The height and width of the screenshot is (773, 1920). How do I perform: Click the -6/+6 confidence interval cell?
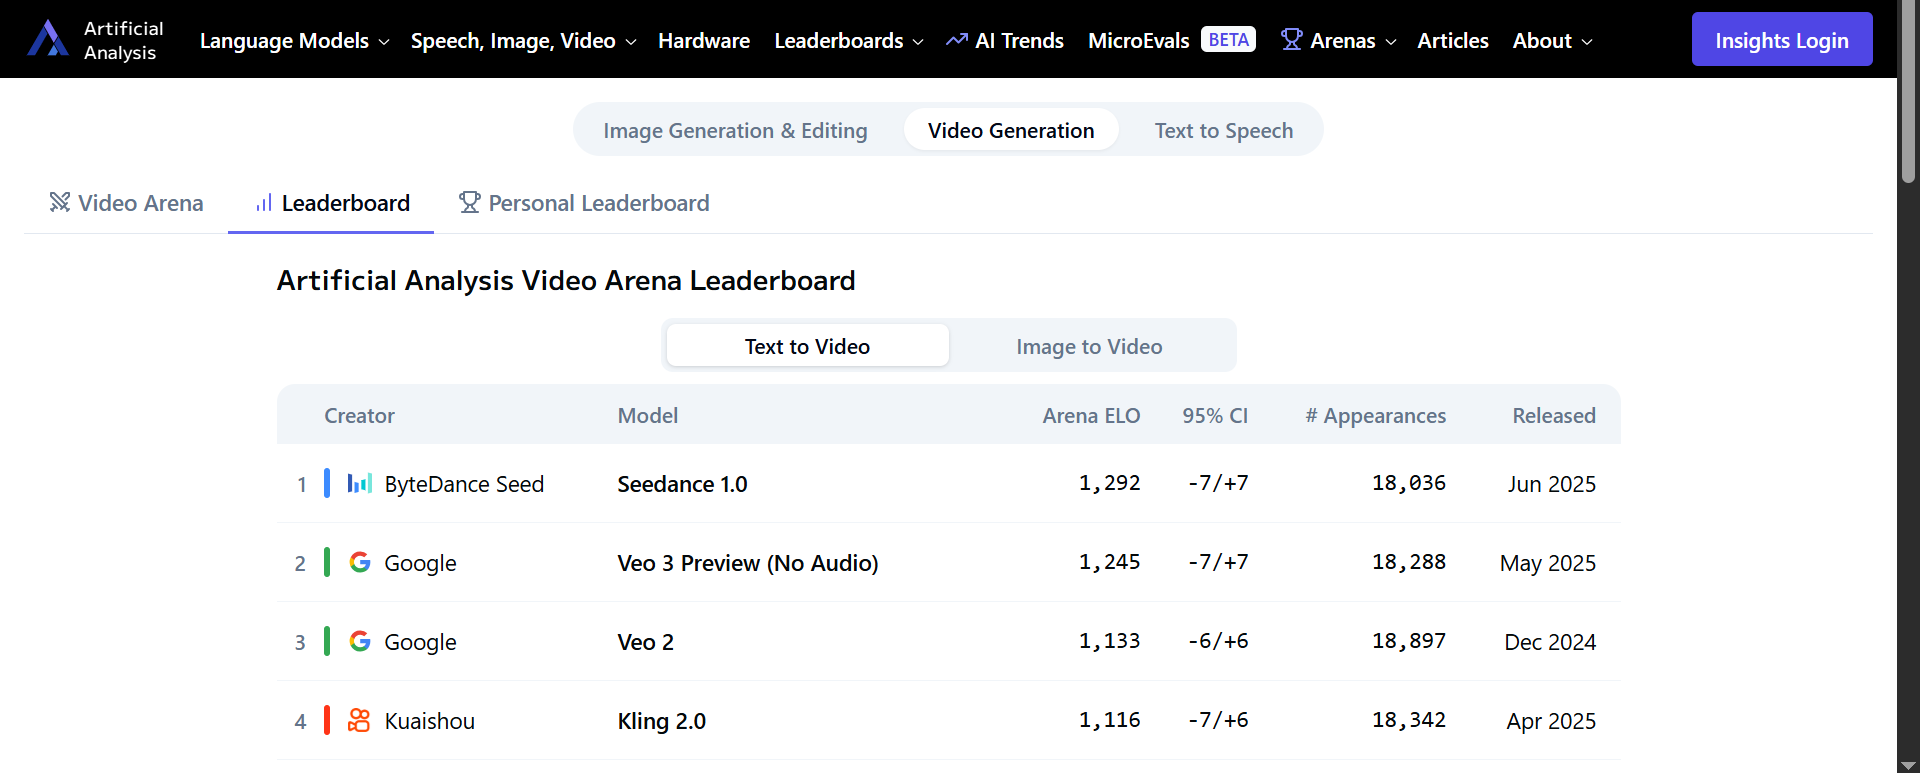pyautogui.click(x=1218, y=641)
